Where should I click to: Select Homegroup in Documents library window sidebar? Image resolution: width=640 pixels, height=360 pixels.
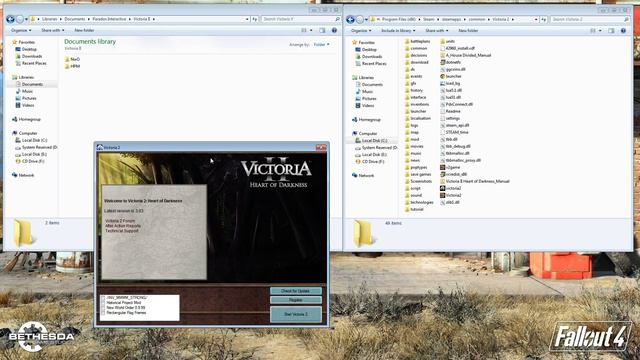(27, 119)
